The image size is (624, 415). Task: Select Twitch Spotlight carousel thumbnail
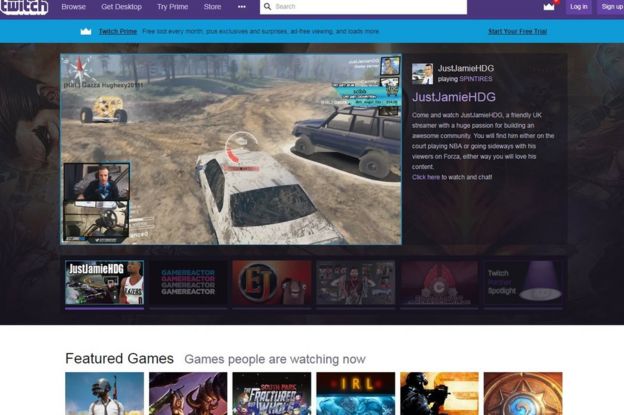pyautogui.click(x=523, y=283)
